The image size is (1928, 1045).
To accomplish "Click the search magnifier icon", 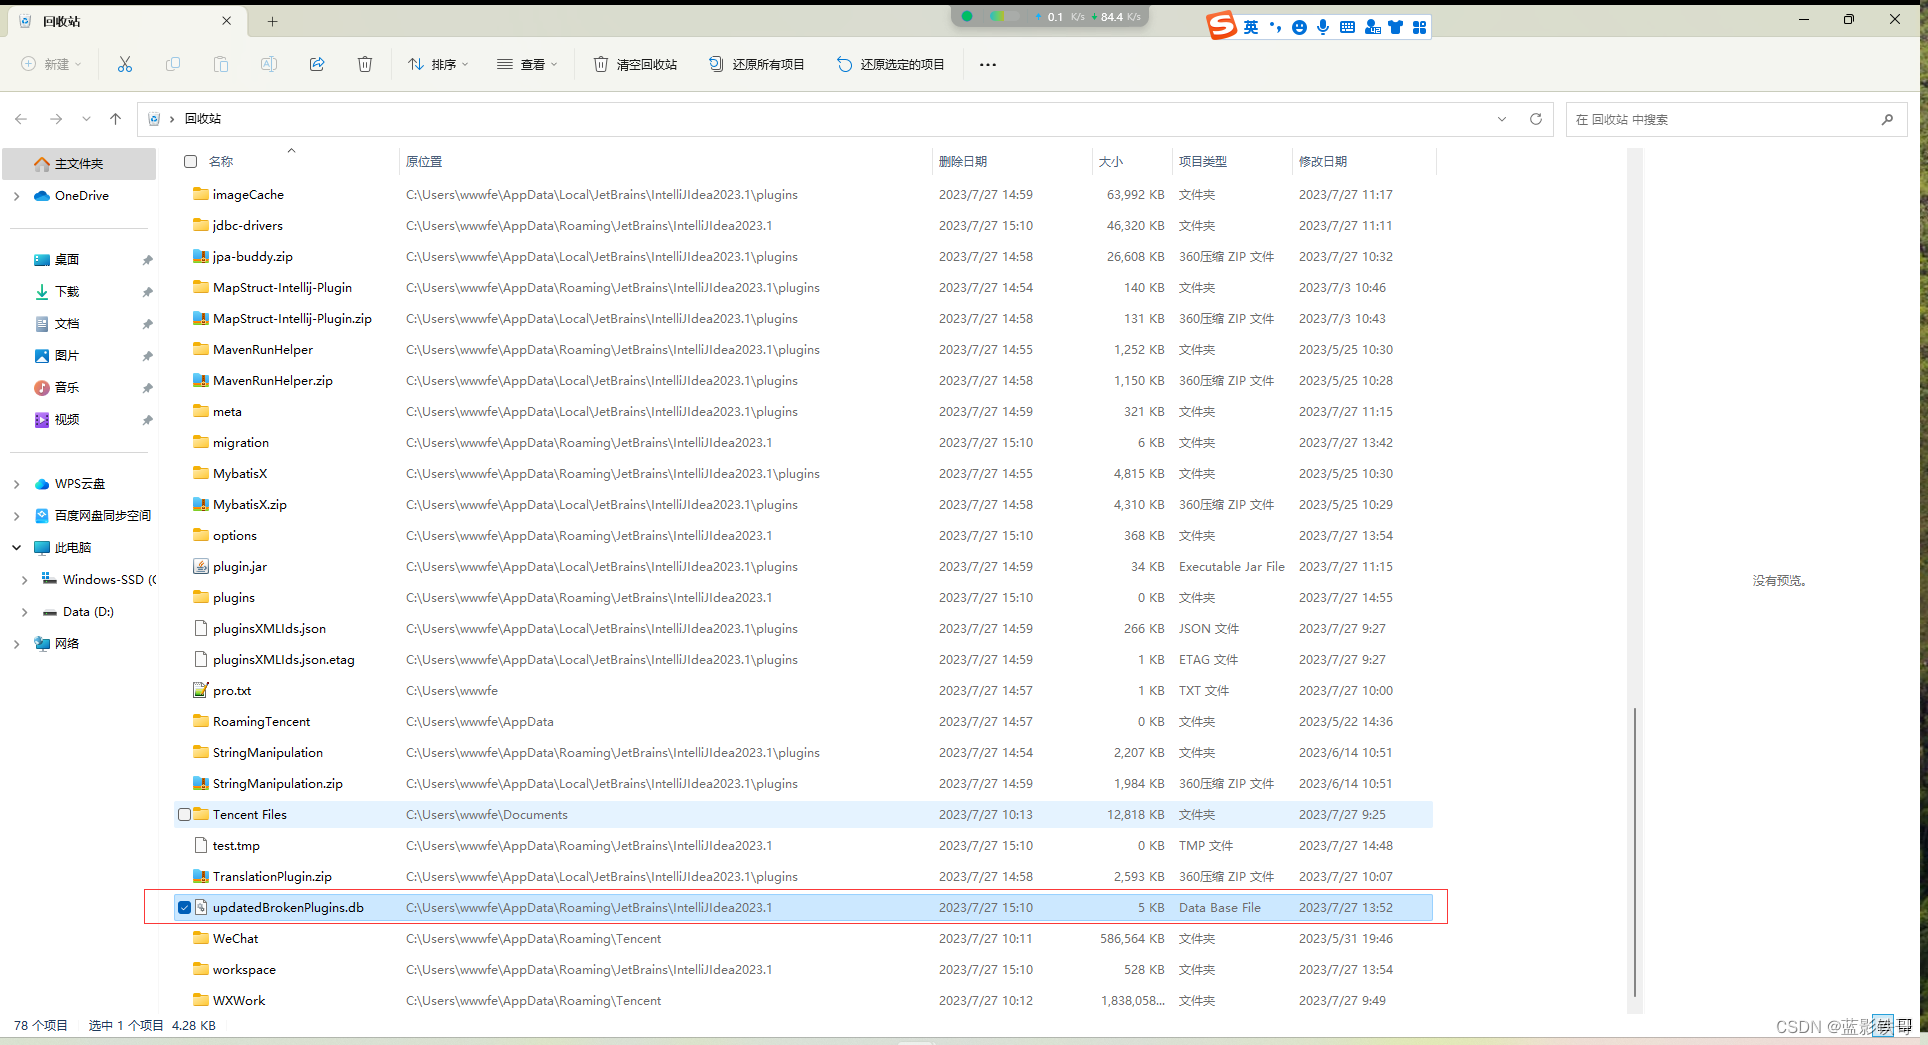I will (x=1887, y=119).
